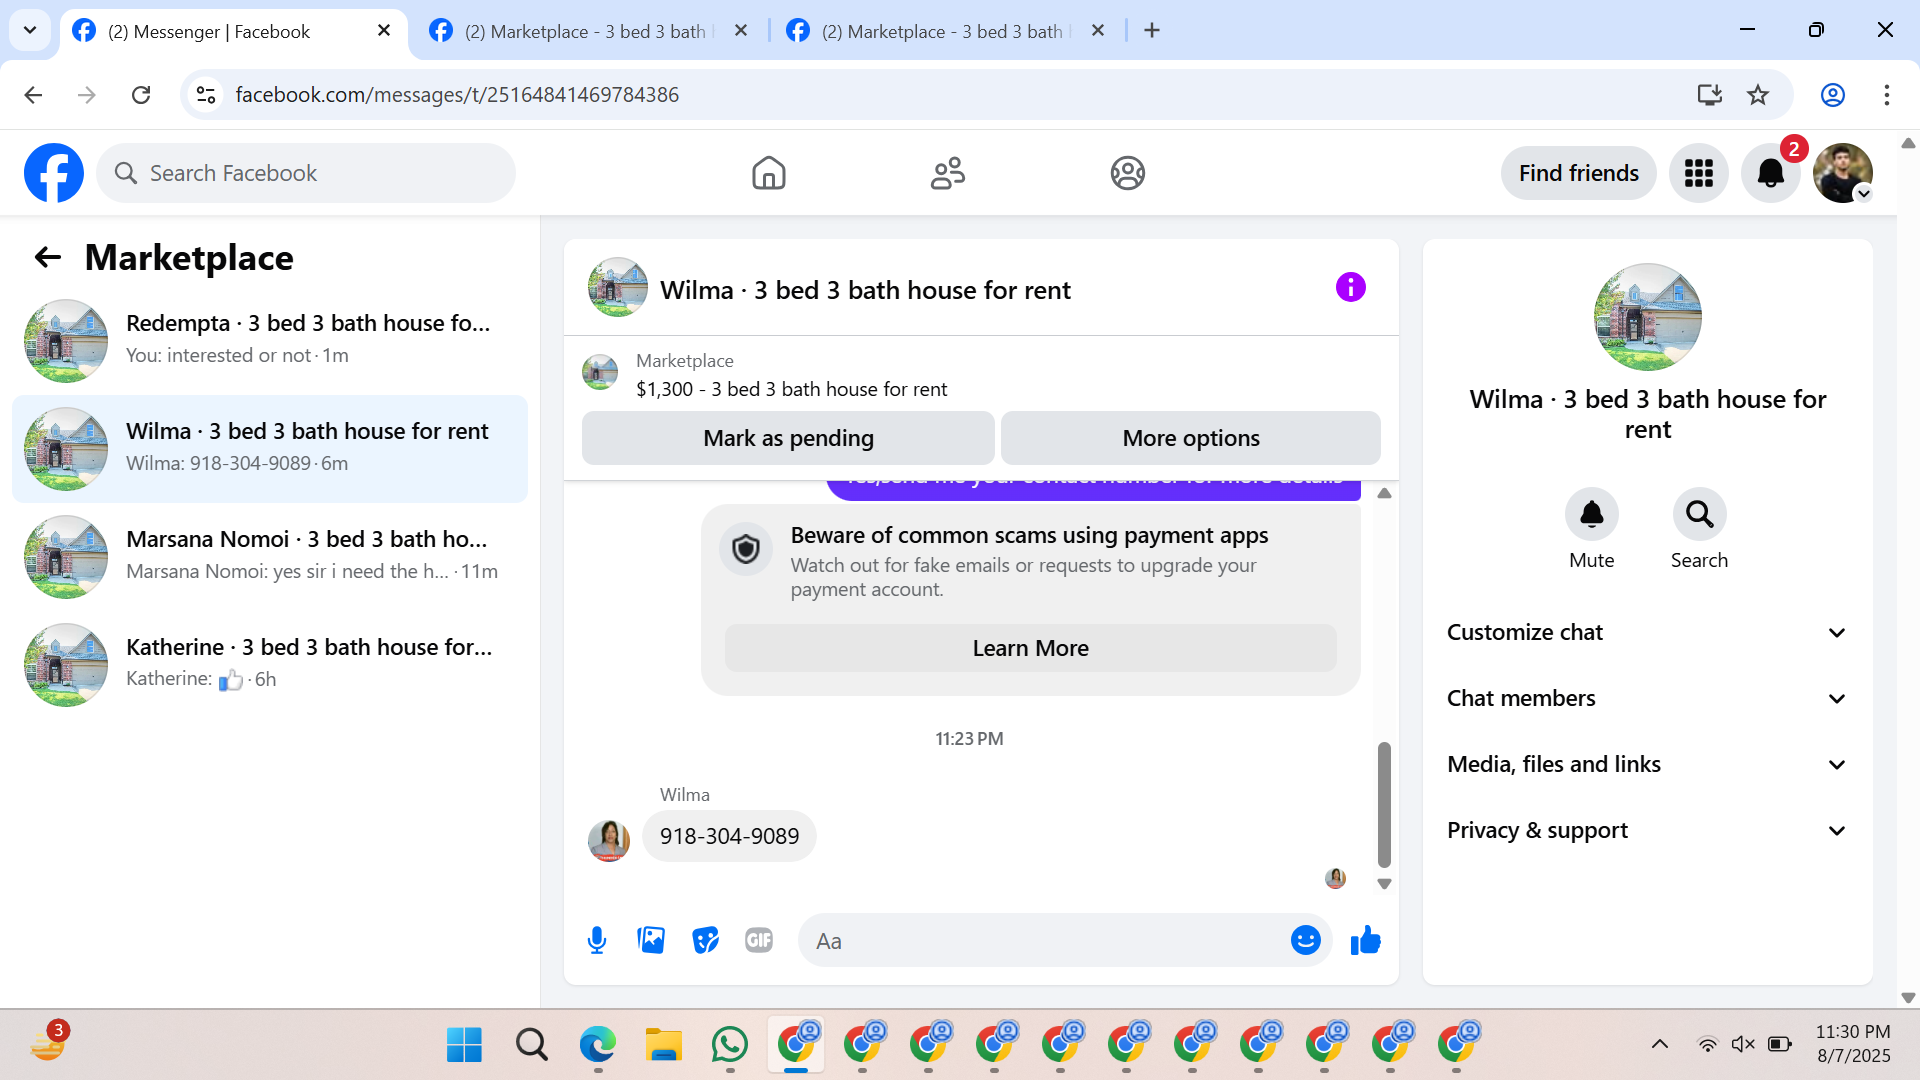Open the GIF picker
The image size is (1920, 1080).
(x=759, y=940)
